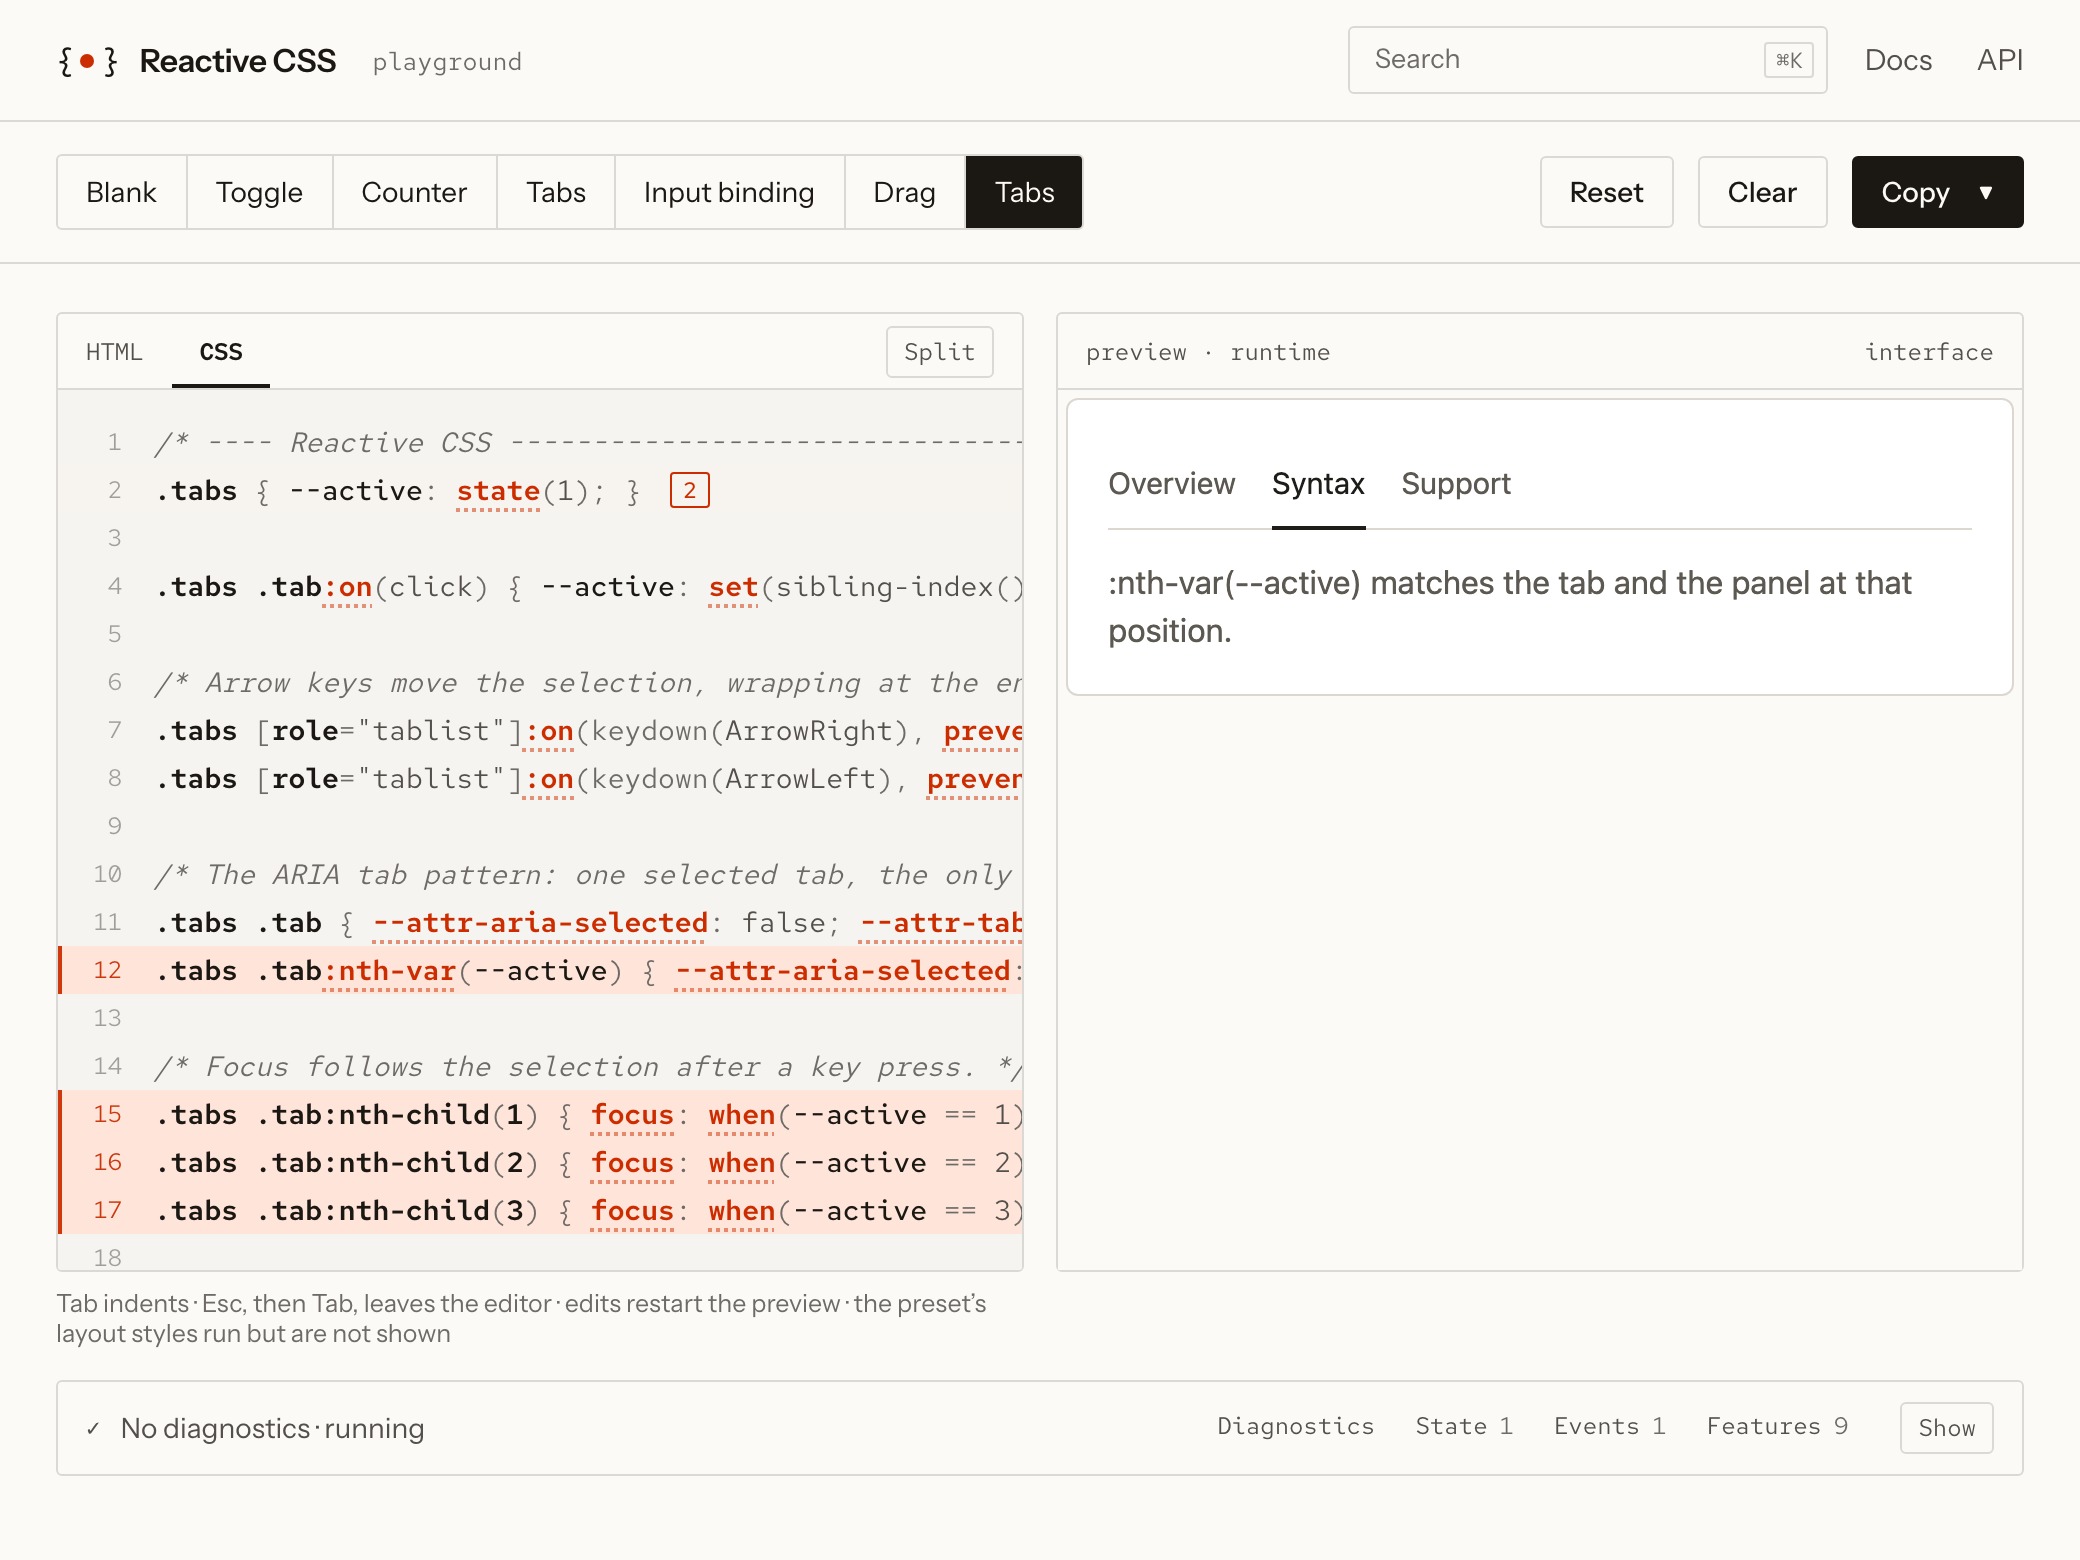Select the Blank preset
Image resolution: width=2080 pixels, height=1560 pixels.
pyautogui.click(x=122, y=192)
